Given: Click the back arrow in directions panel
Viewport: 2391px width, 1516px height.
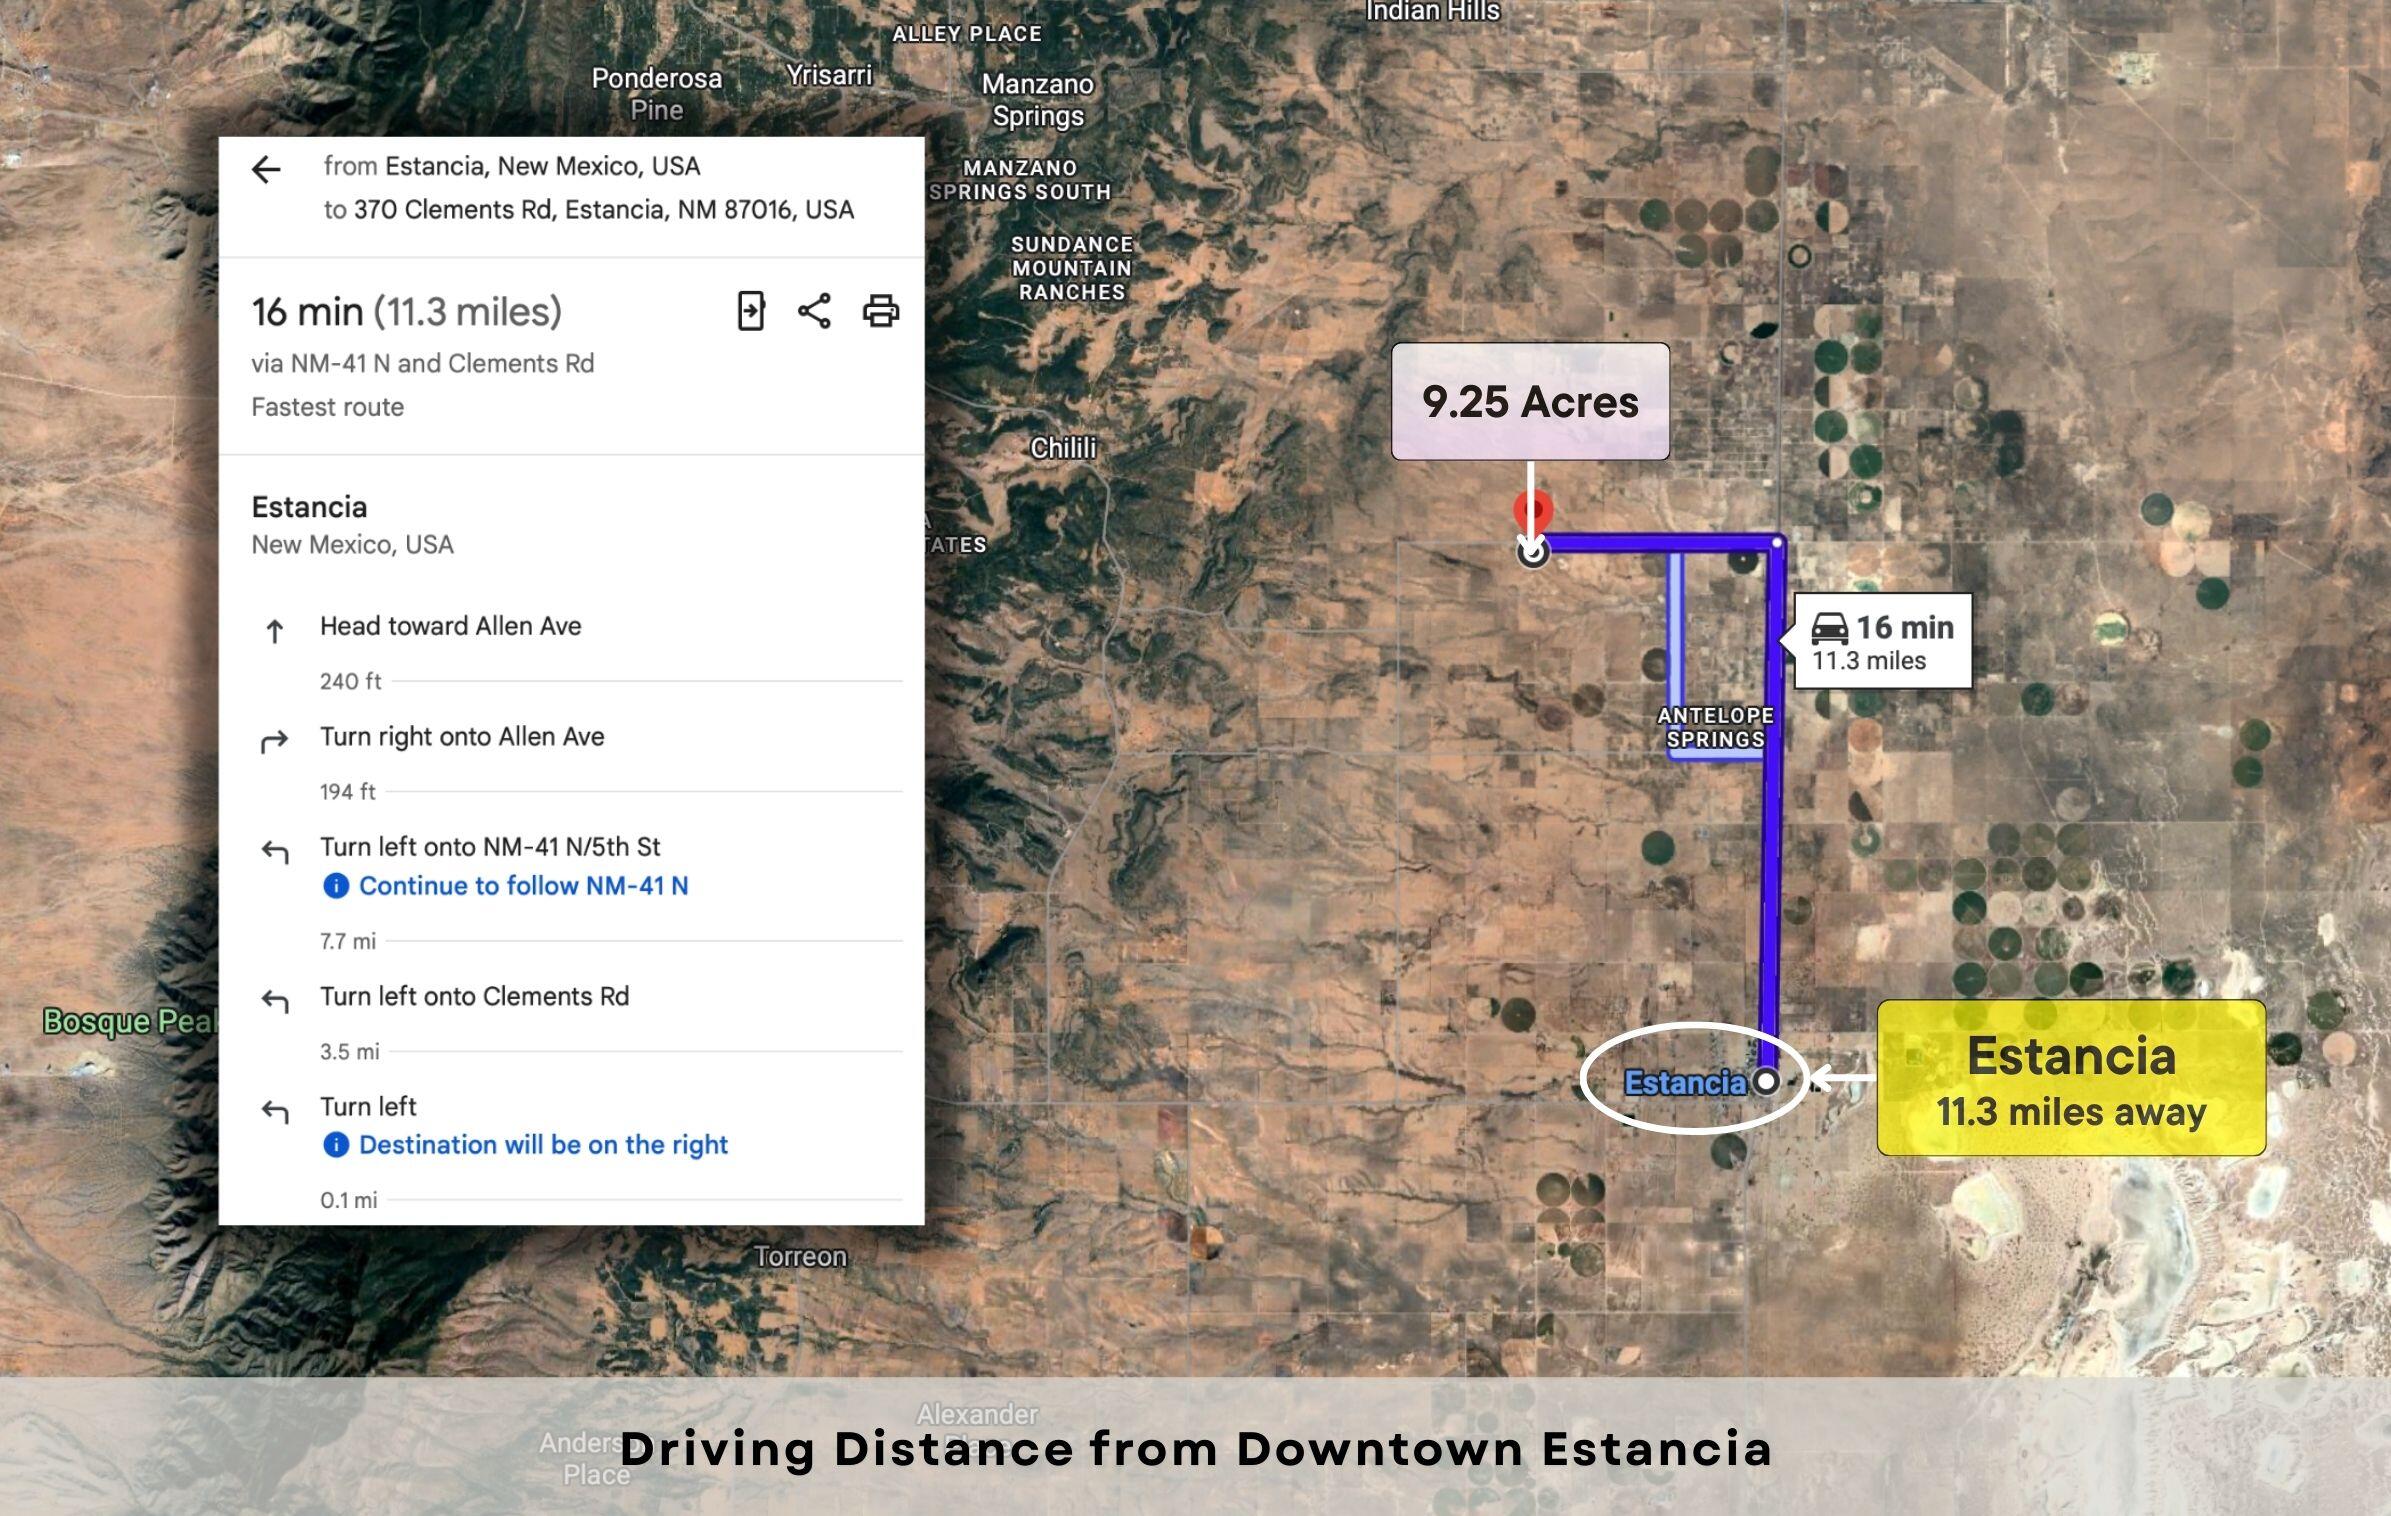Looking at the screenshot, I should (266, 169).
